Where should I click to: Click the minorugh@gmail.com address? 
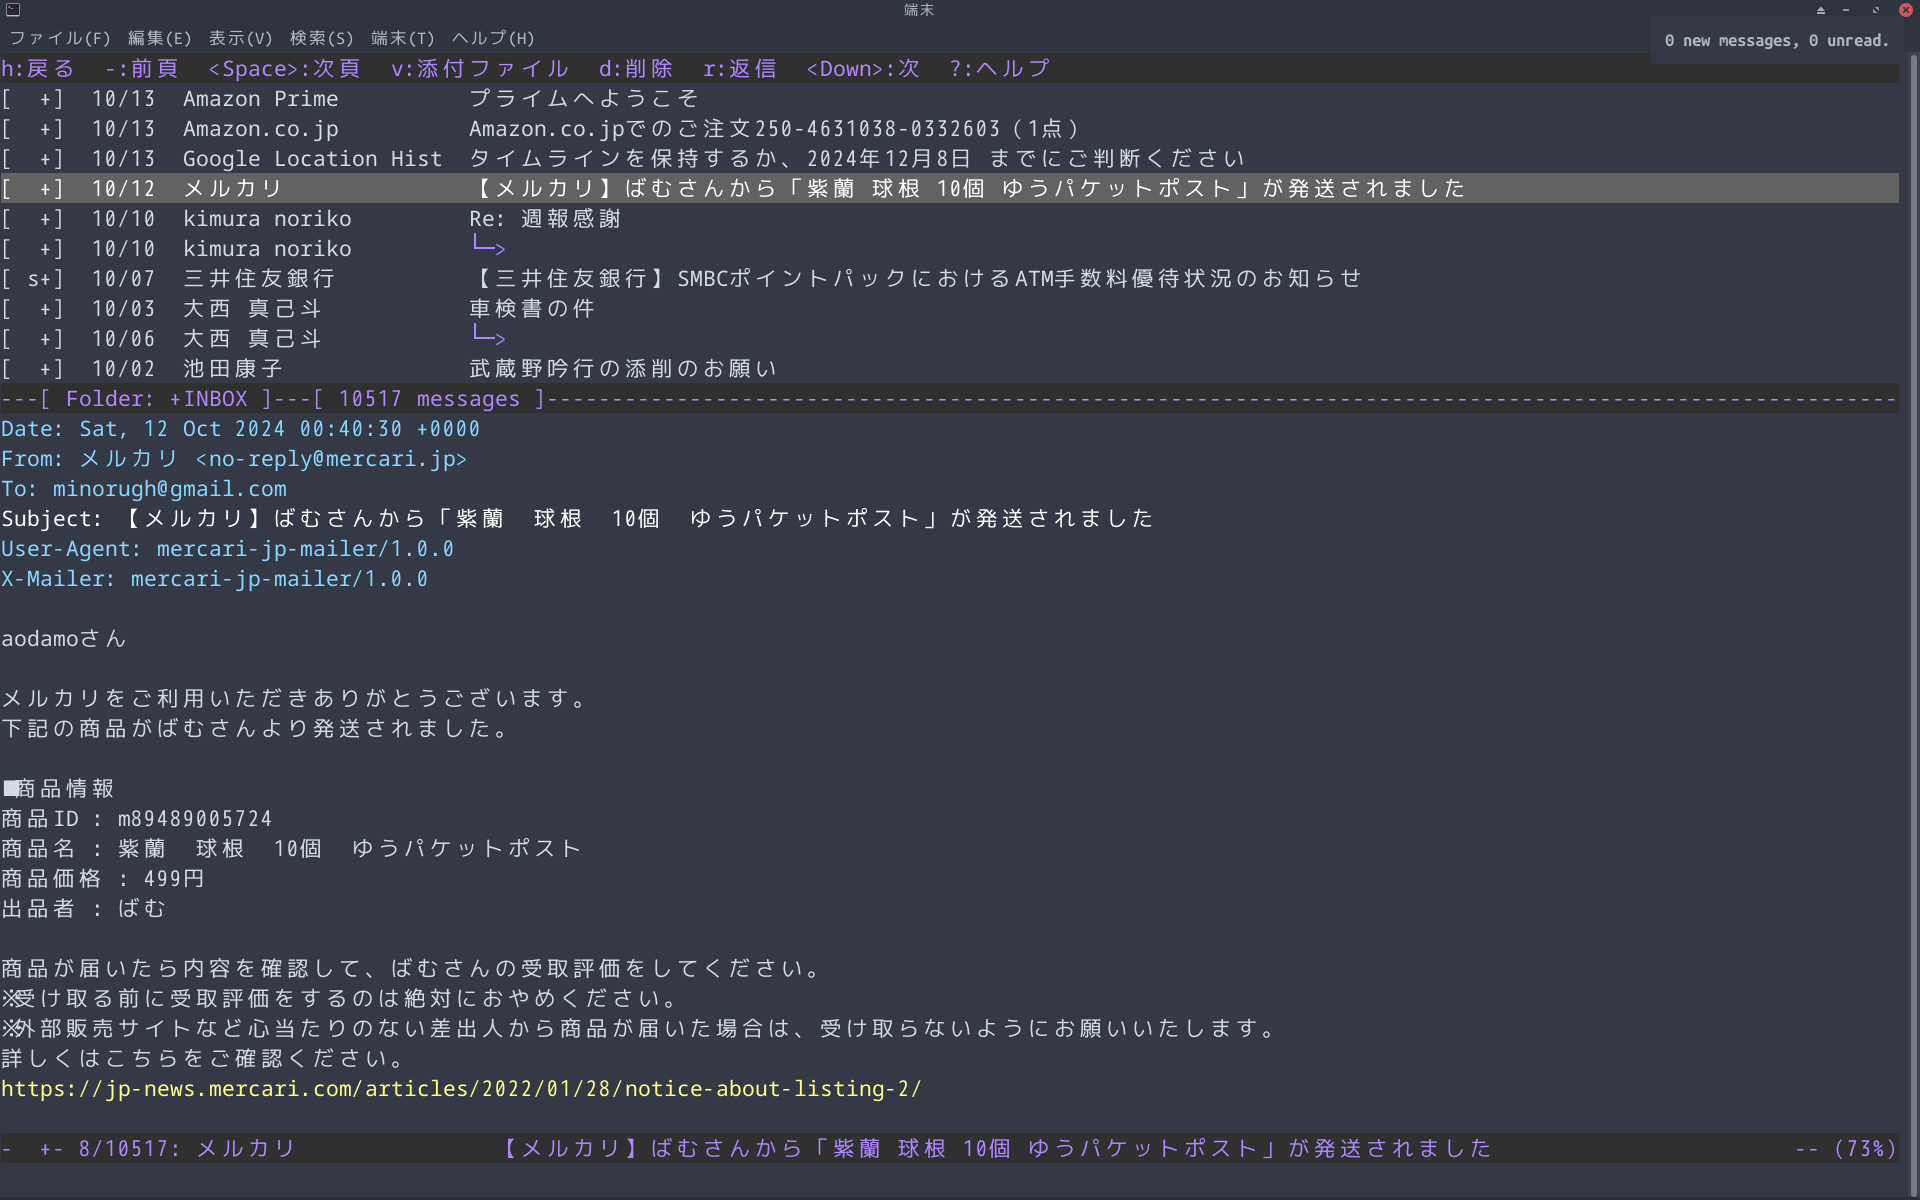[x=169, y=489]
